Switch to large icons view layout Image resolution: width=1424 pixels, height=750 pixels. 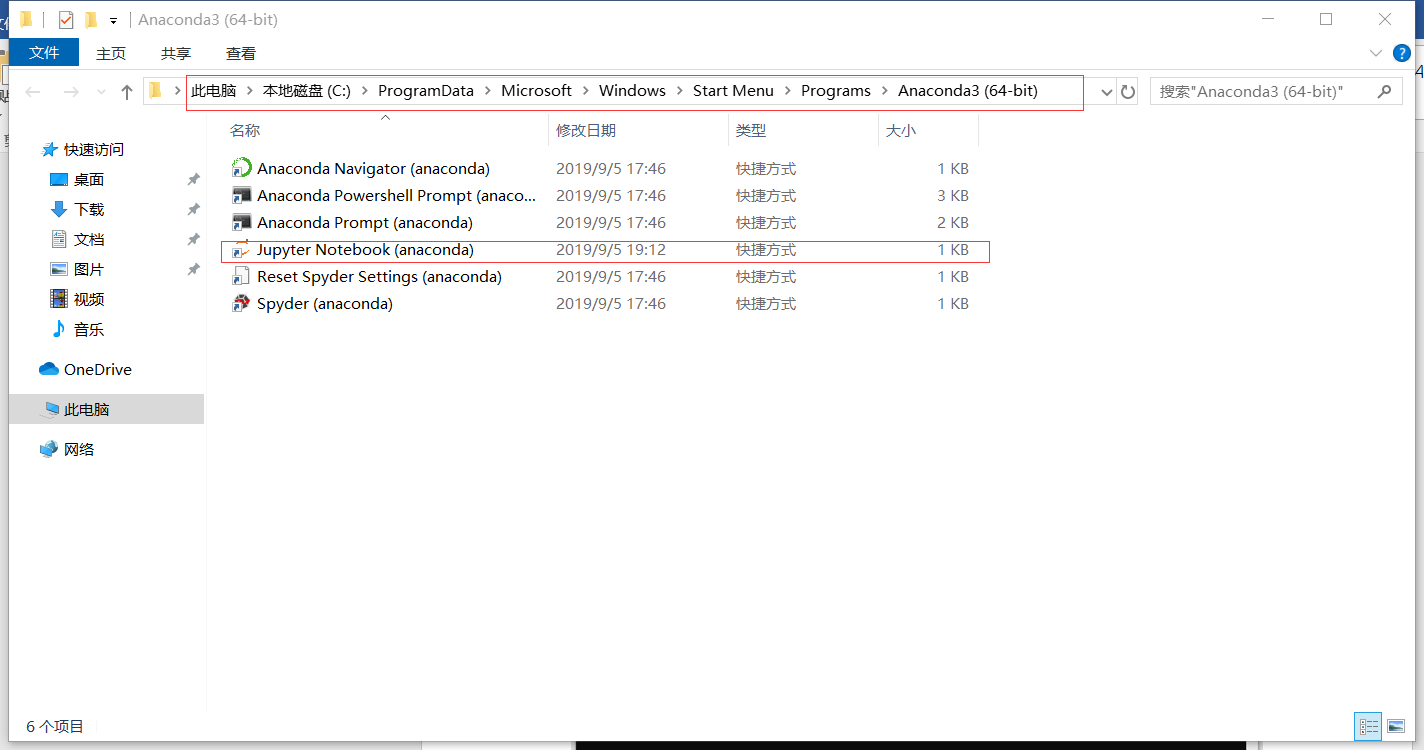pos(1395,727)
